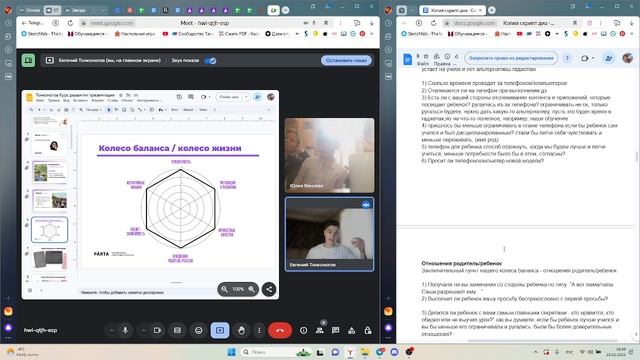
Task: Open a new tab in Docs browser window
Action: point(491,10)
